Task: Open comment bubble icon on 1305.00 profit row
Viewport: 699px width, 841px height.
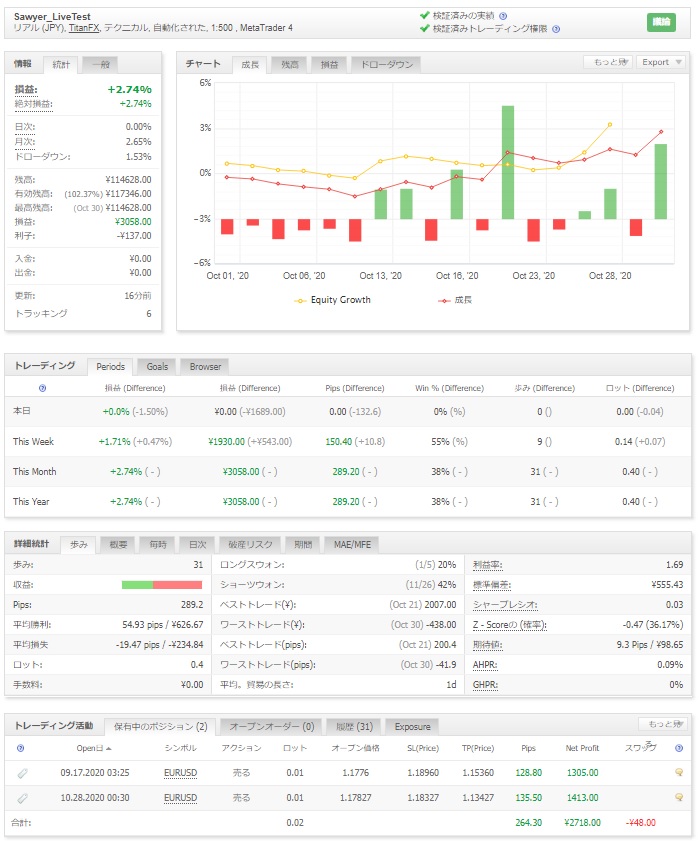Action: (x=679, y=772)
